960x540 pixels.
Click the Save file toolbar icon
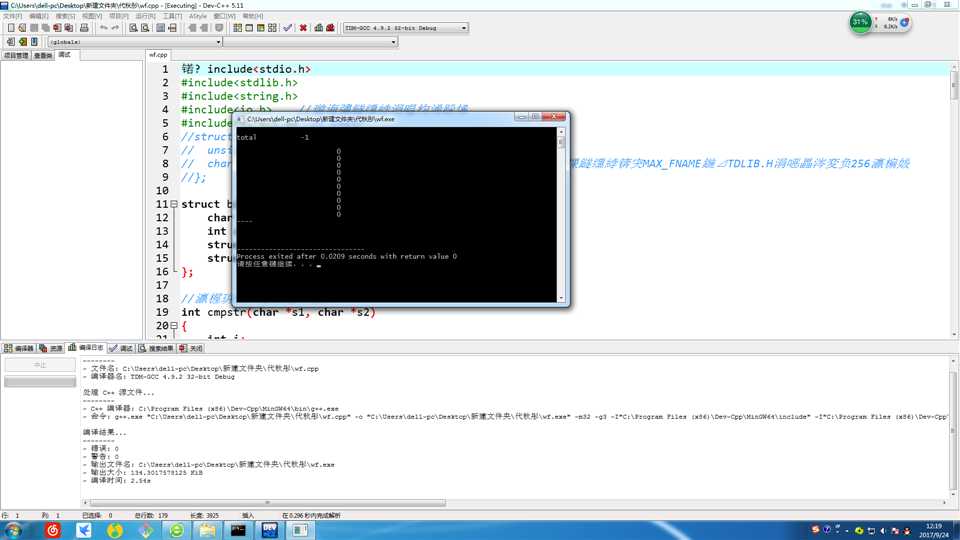click(x=34, y=28)
